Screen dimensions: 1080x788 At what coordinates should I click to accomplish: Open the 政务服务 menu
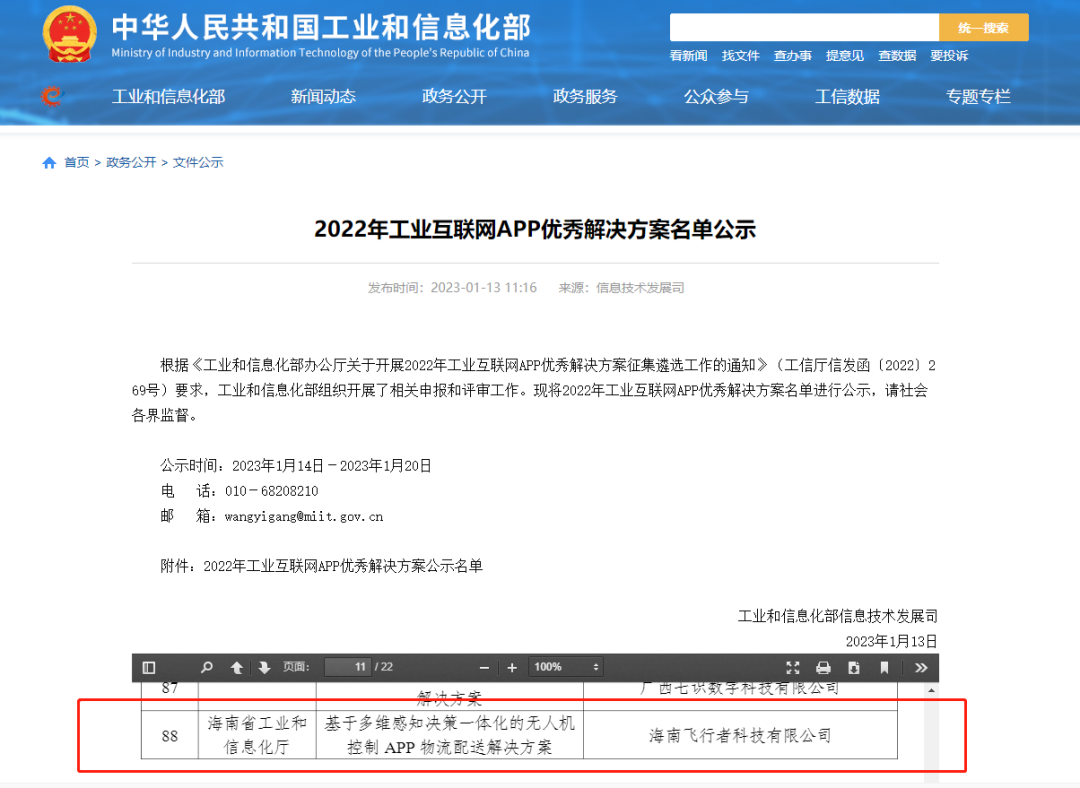tap(585, 97)
